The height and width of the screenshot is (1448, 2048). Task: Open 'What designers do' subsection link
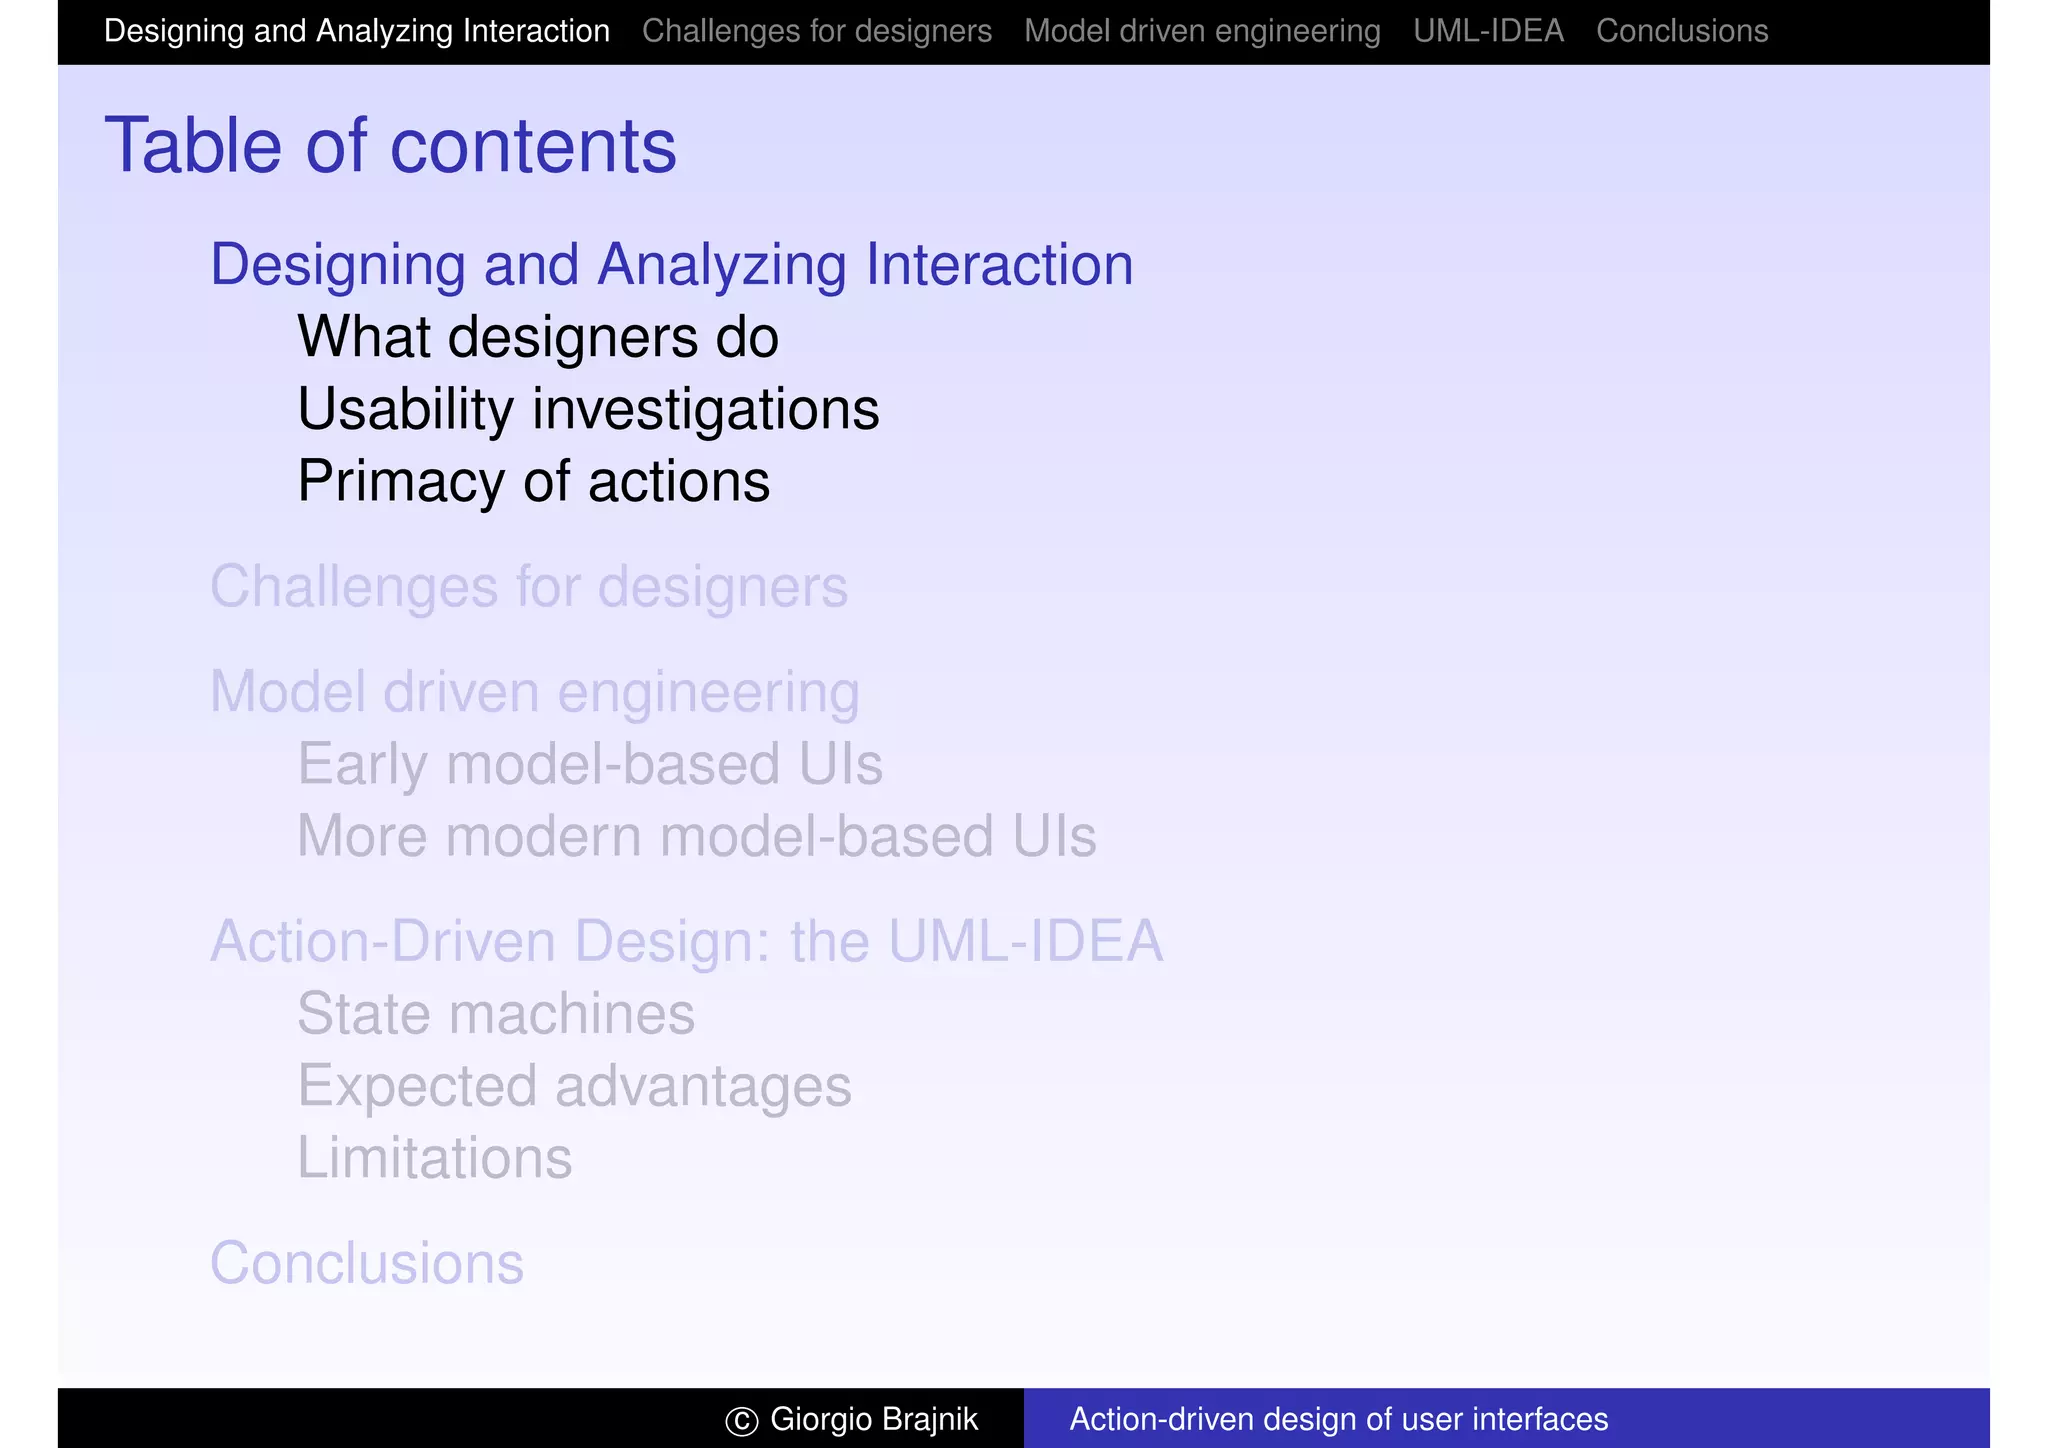537,337
